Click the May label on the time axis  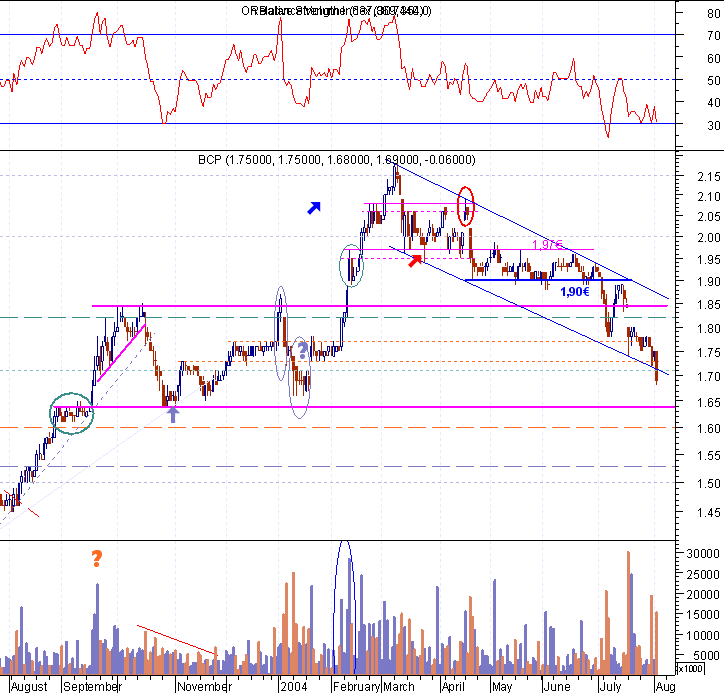point(502,687)
